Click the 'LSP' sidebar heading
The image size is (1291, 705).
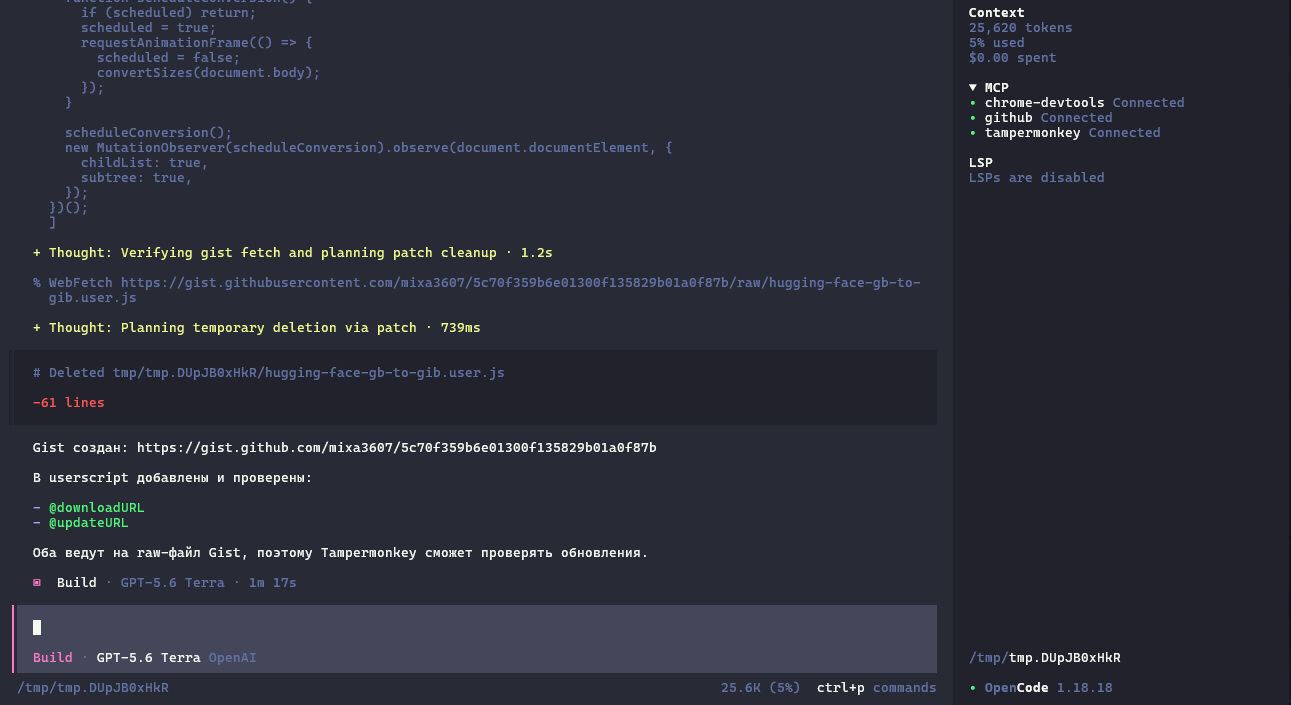click(x=981, y=163)
